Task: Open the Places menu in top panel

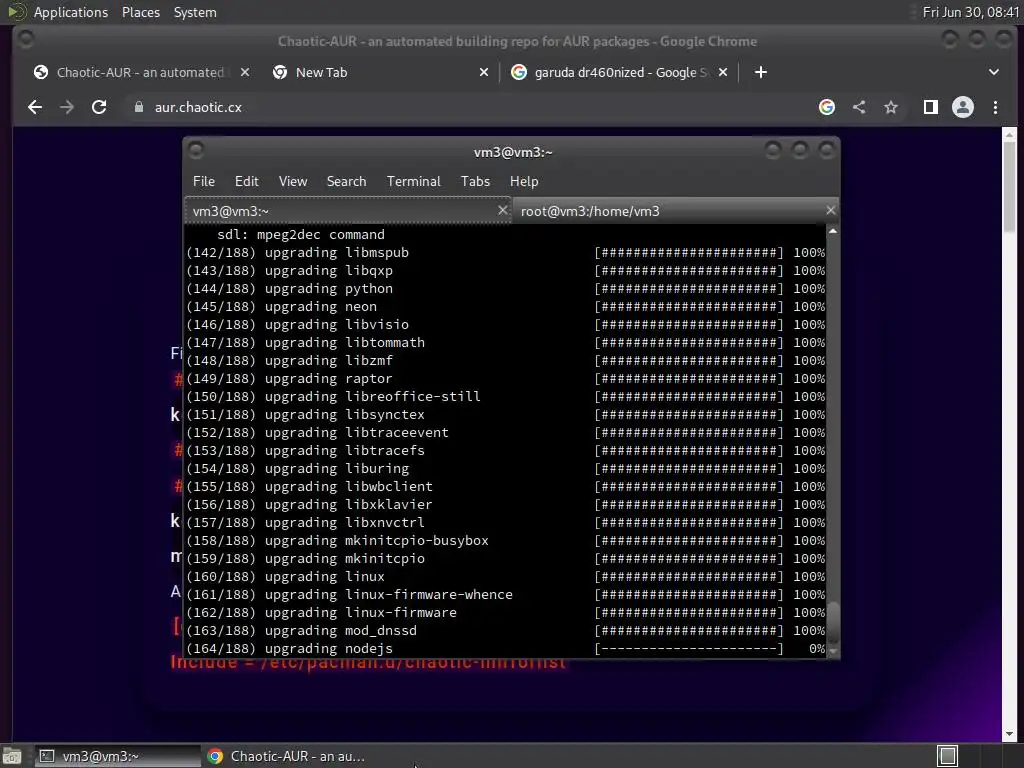Action: click(x=140, y=12)
